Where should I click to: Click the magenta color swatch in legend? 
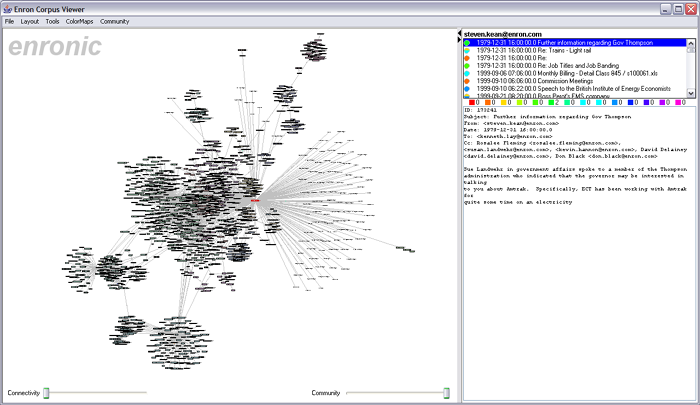(678, 103)
